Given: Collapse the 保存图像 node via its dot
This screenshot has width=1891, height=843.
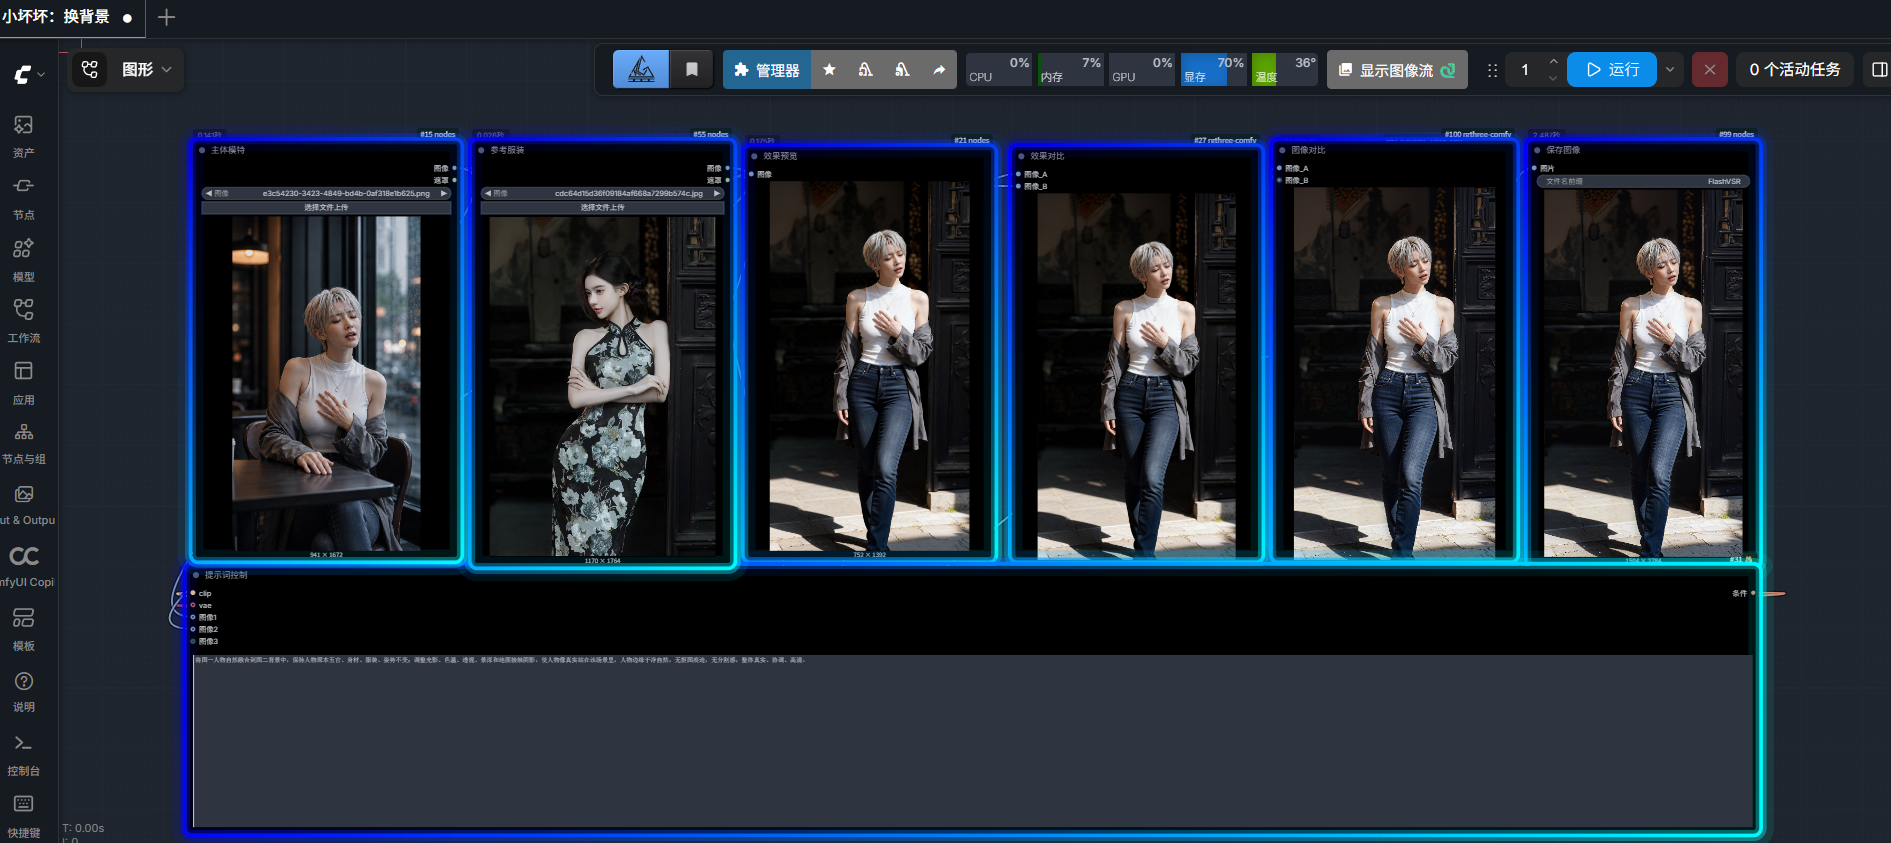Looking at the screenshot, I should (x=1537, y=151).
